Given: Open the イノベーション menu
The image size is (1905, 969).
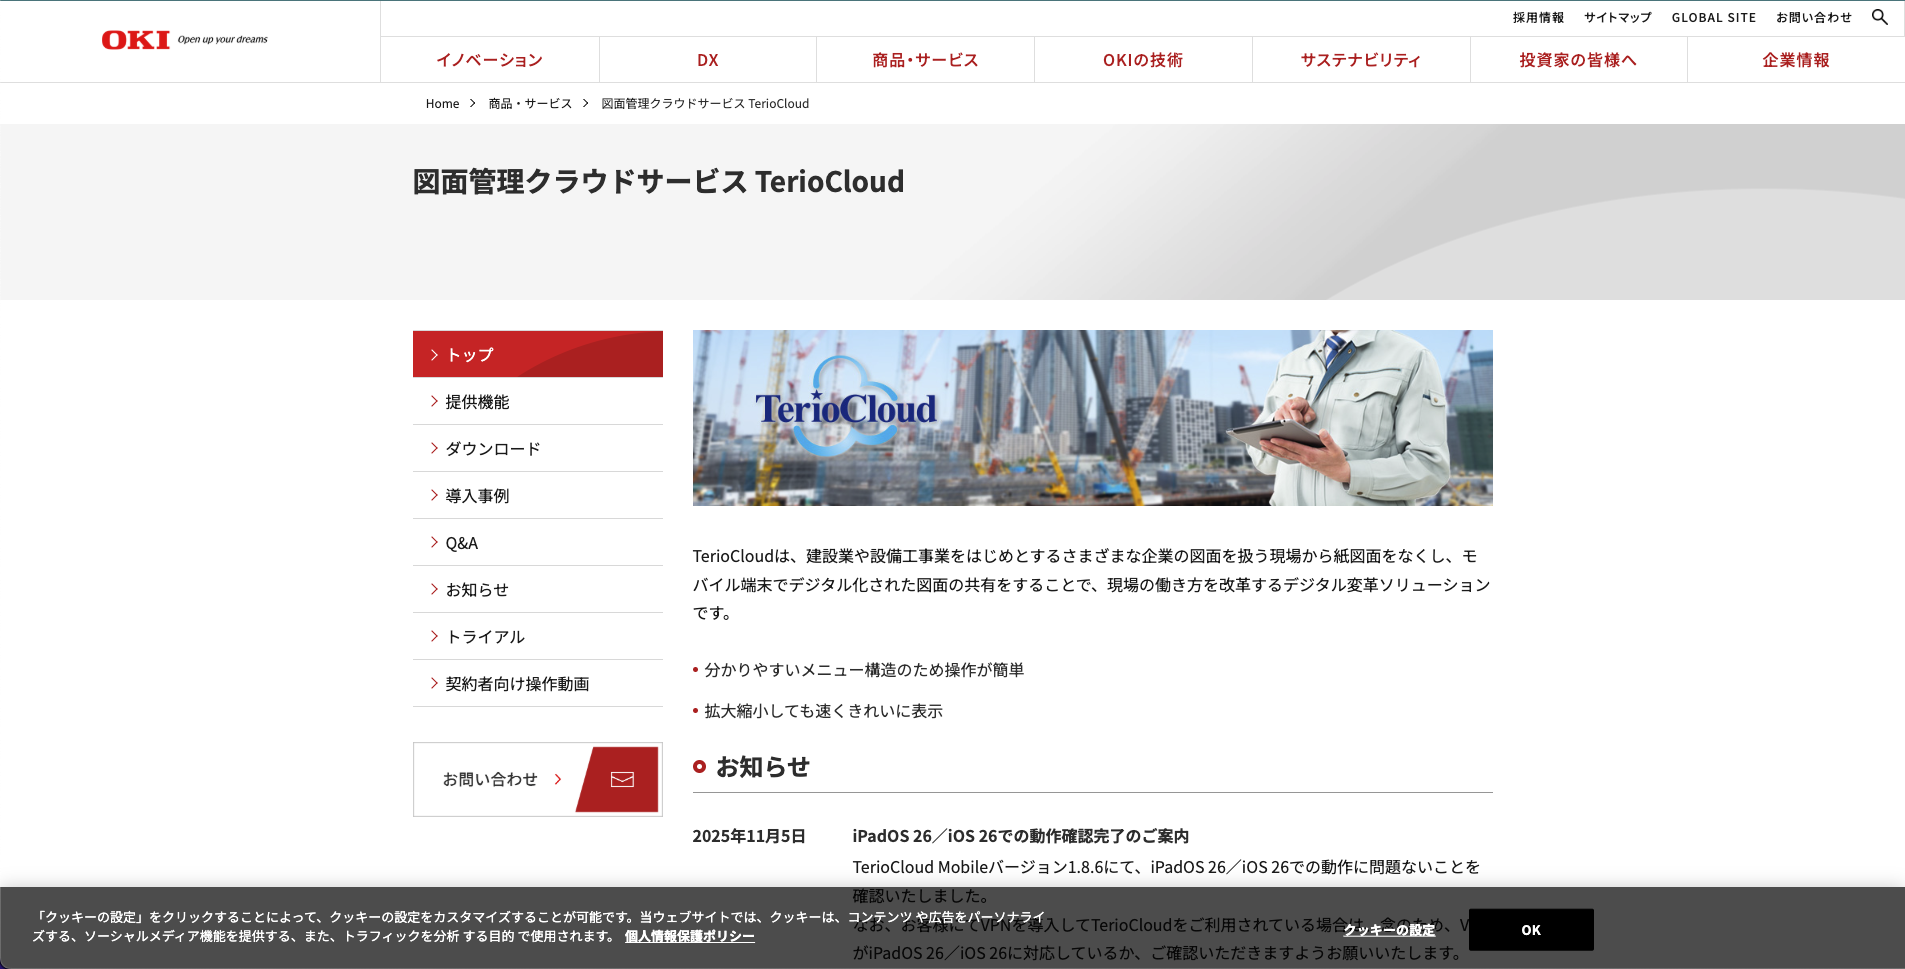Looking at the screenshot, I should pyautogui.click(x=489, y=60).
